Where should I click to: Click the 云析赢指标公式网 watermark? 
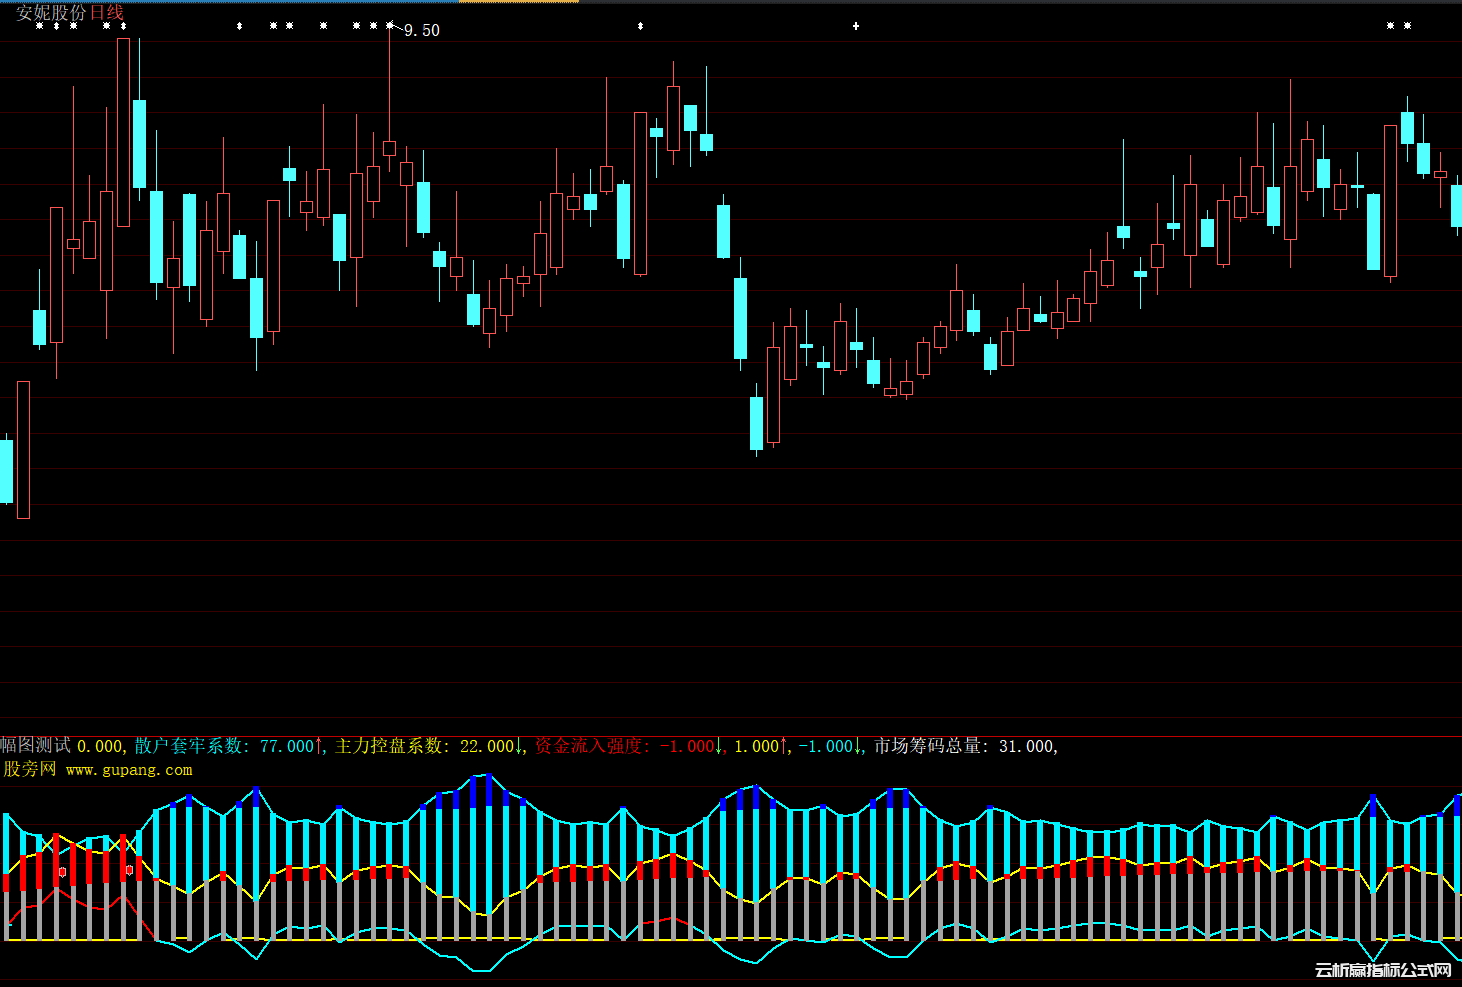1382,970
